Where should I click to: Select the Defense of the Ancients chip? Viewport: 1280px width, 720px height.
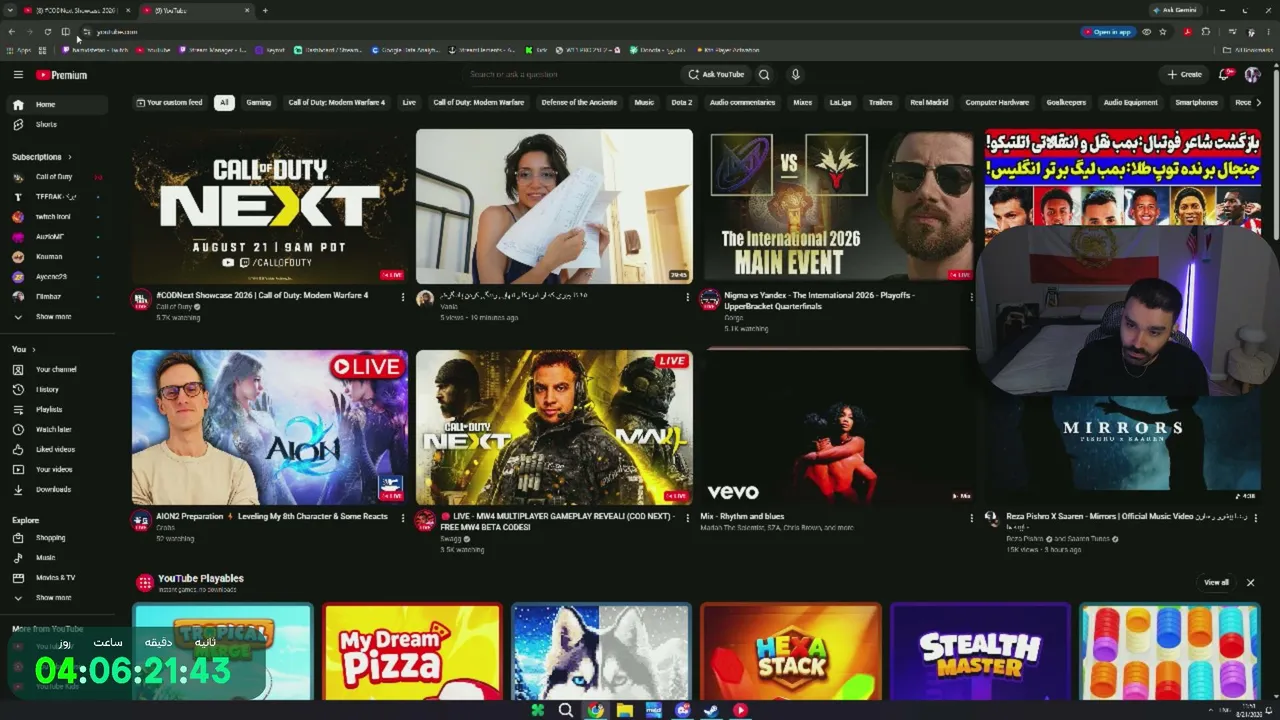[579, 102]
